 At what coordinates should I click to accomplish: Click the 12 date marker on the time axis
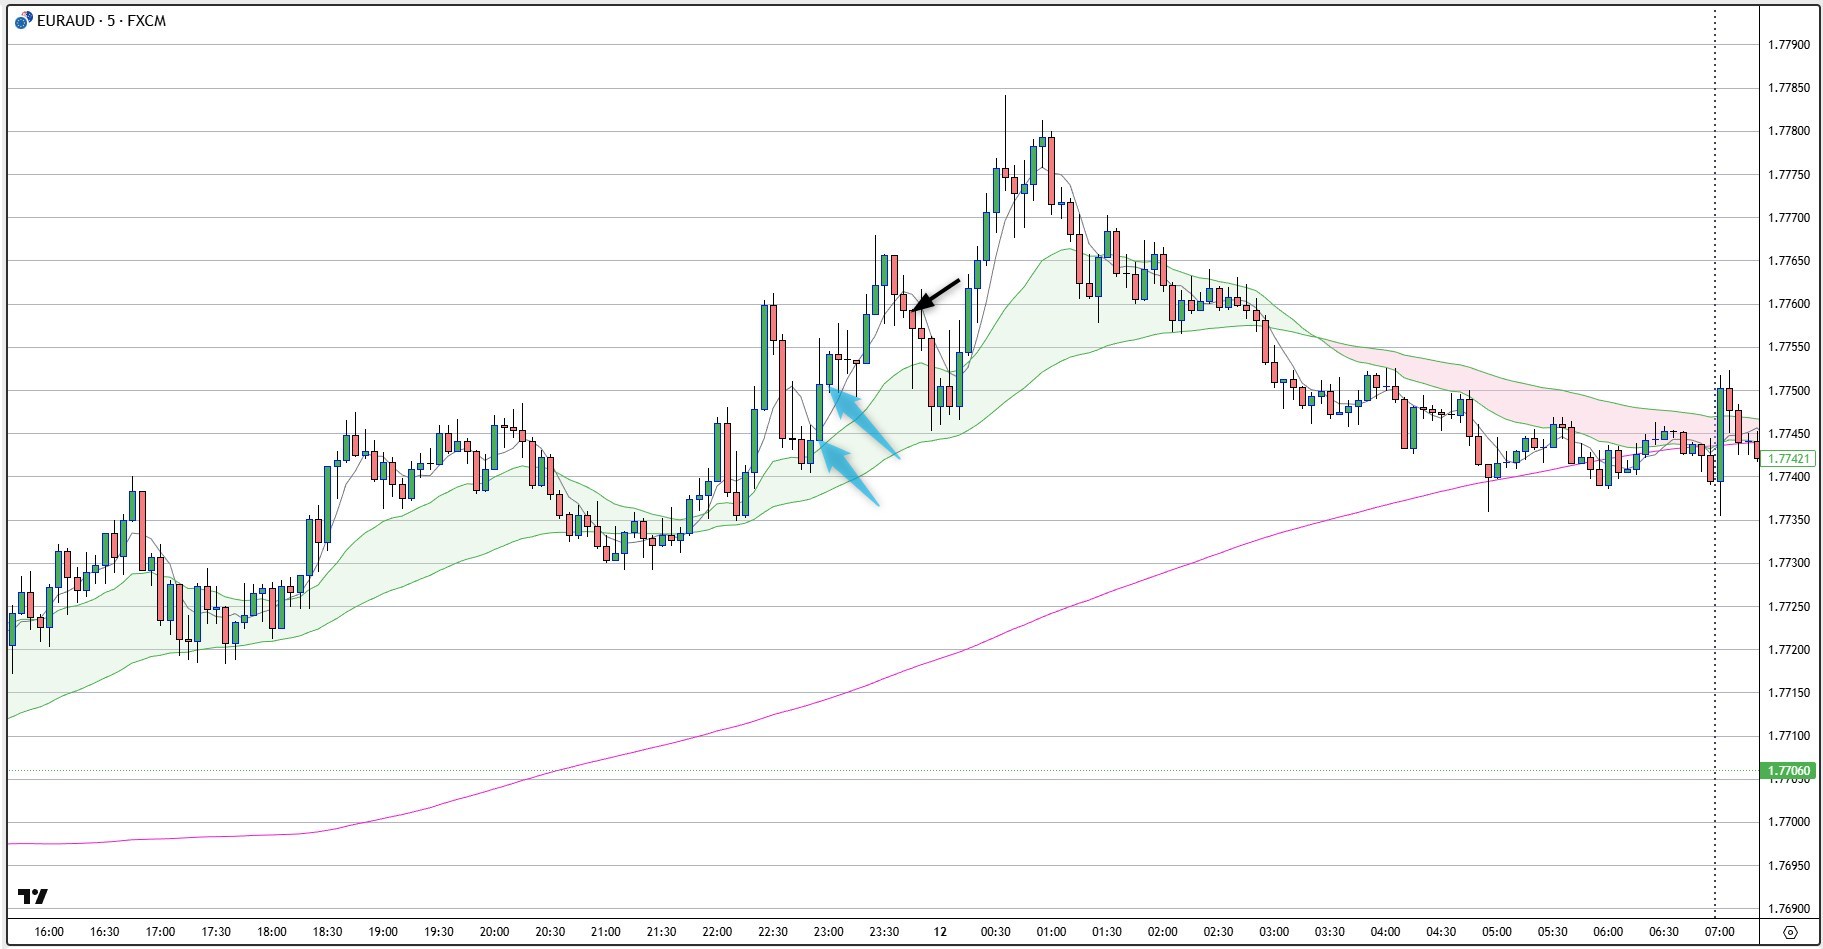tap(940, 931)
